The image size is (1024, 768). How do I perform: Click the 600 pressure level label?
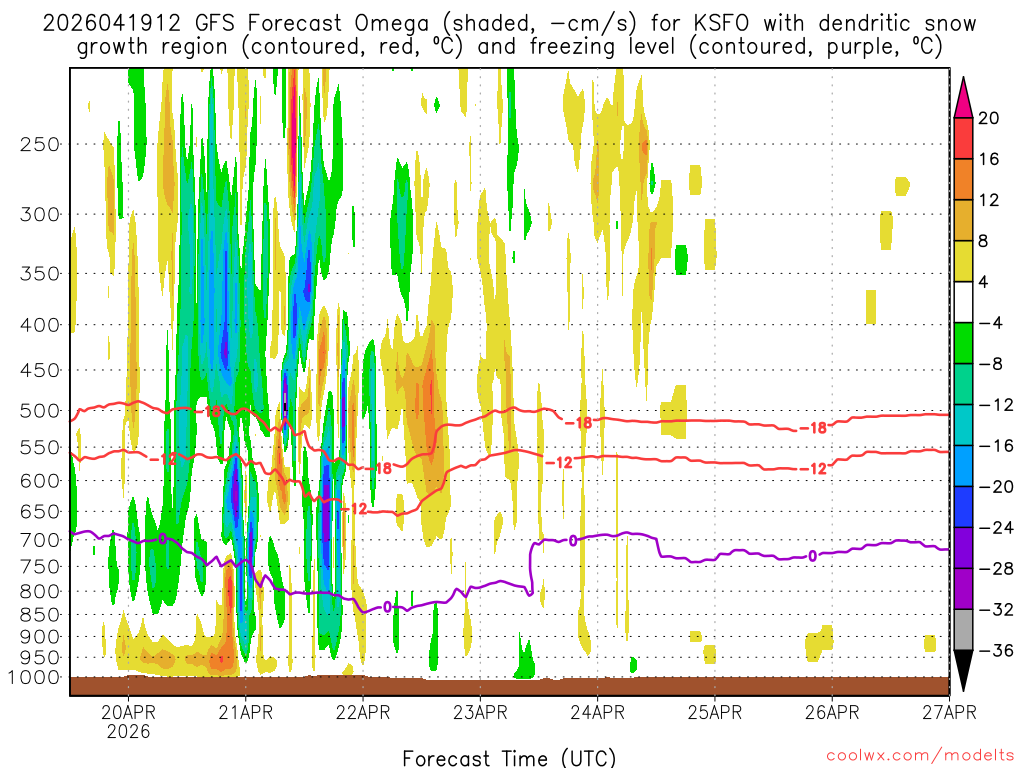[x=40, y=481]
